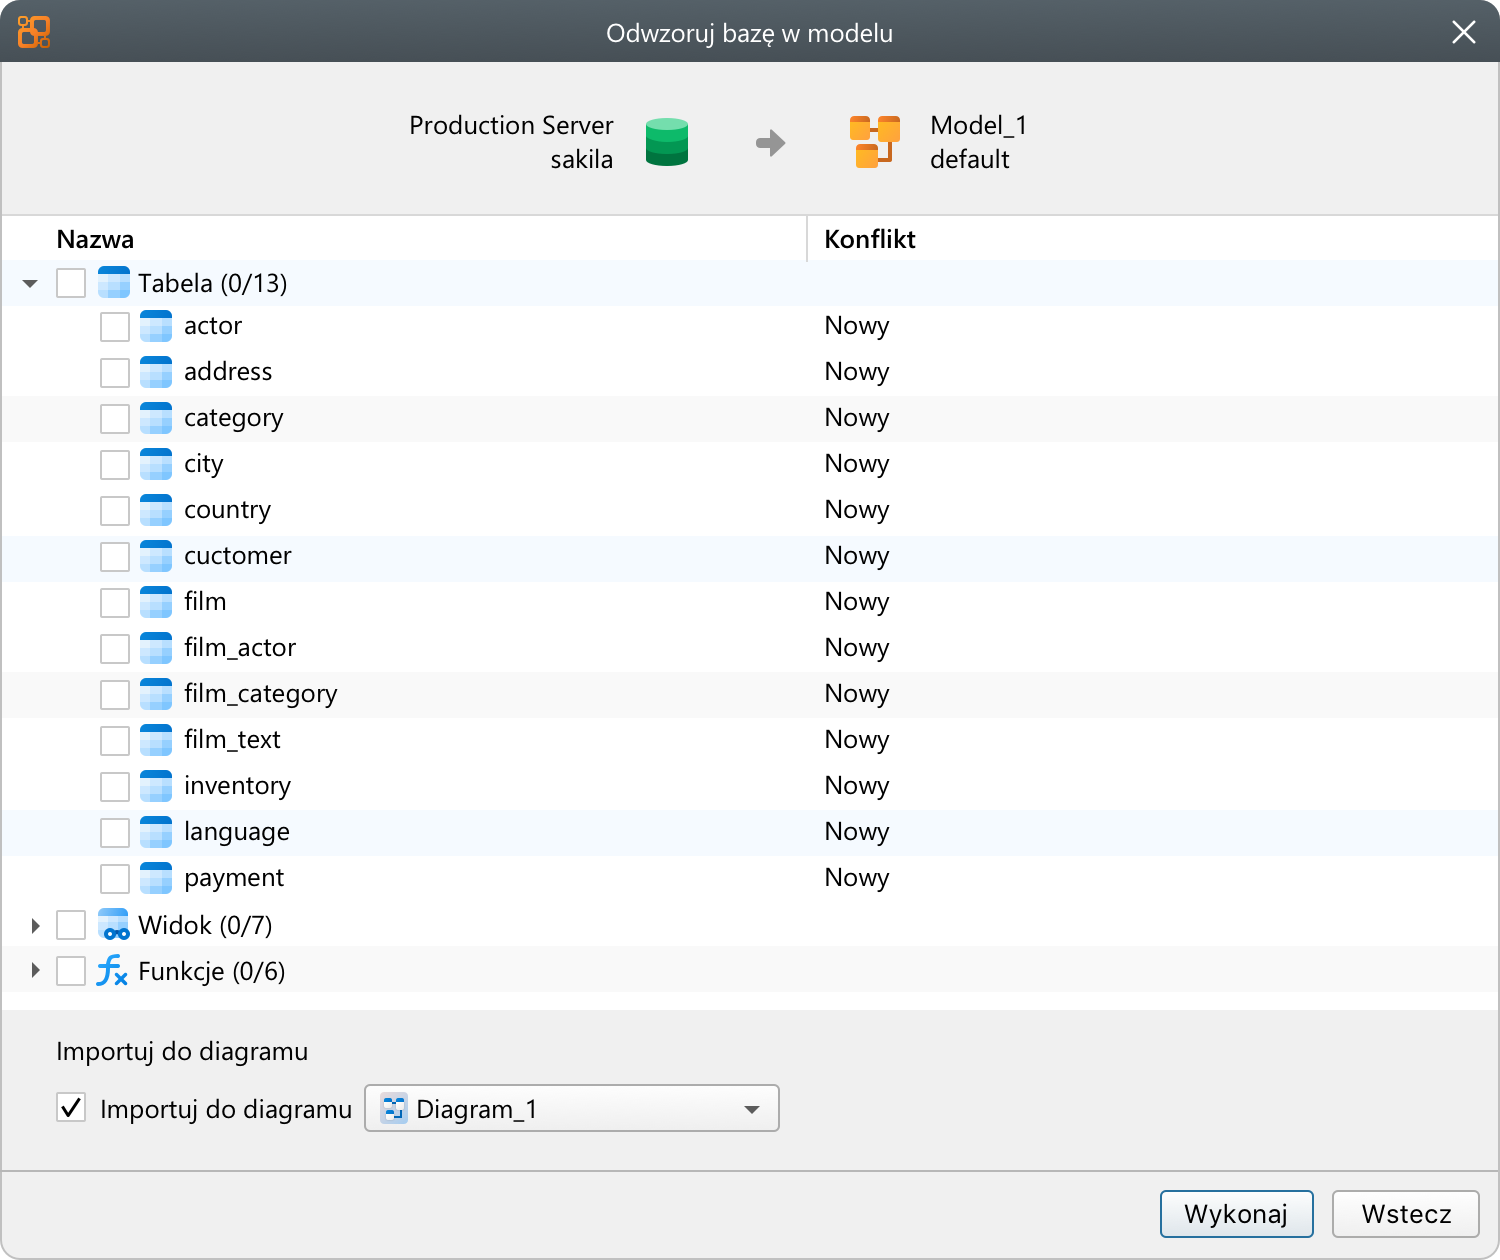Click the film_category table icon

pyautogui.click(x=156, y=694)
